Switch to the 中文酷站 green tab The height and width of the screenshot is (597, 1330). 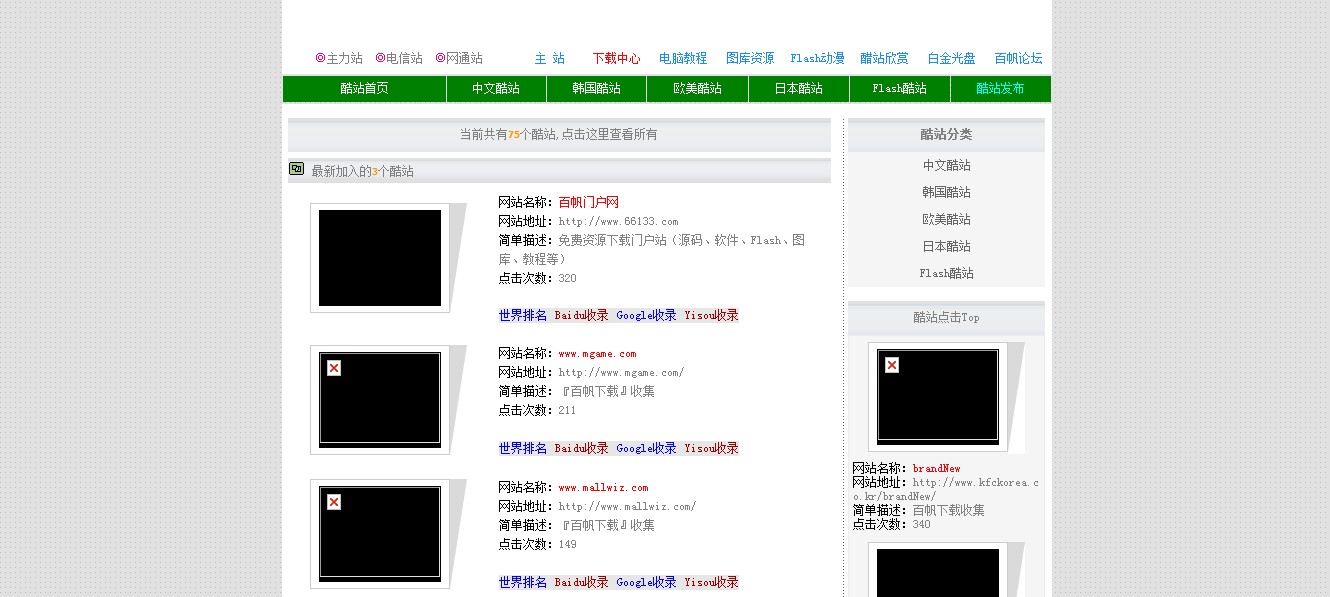click(x=496, y=89)
